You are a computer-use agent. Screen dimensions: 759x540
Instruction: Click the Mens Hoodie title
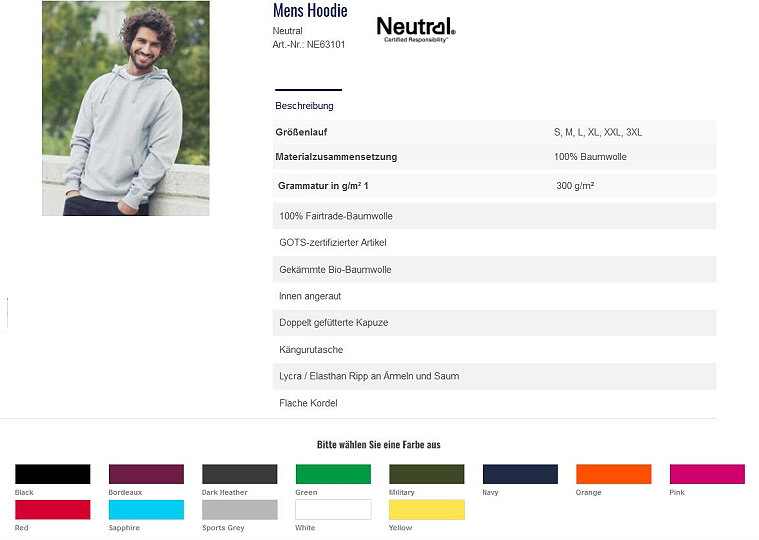pos(310,10)
